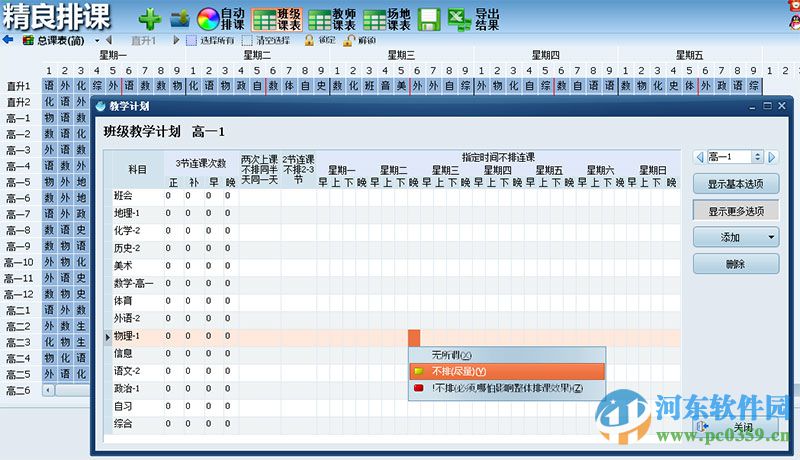Image resolution: width=800 pixels, height=460 pixels.
Task: Choose 无所谓 in the context menu
Action: [507, 355]
